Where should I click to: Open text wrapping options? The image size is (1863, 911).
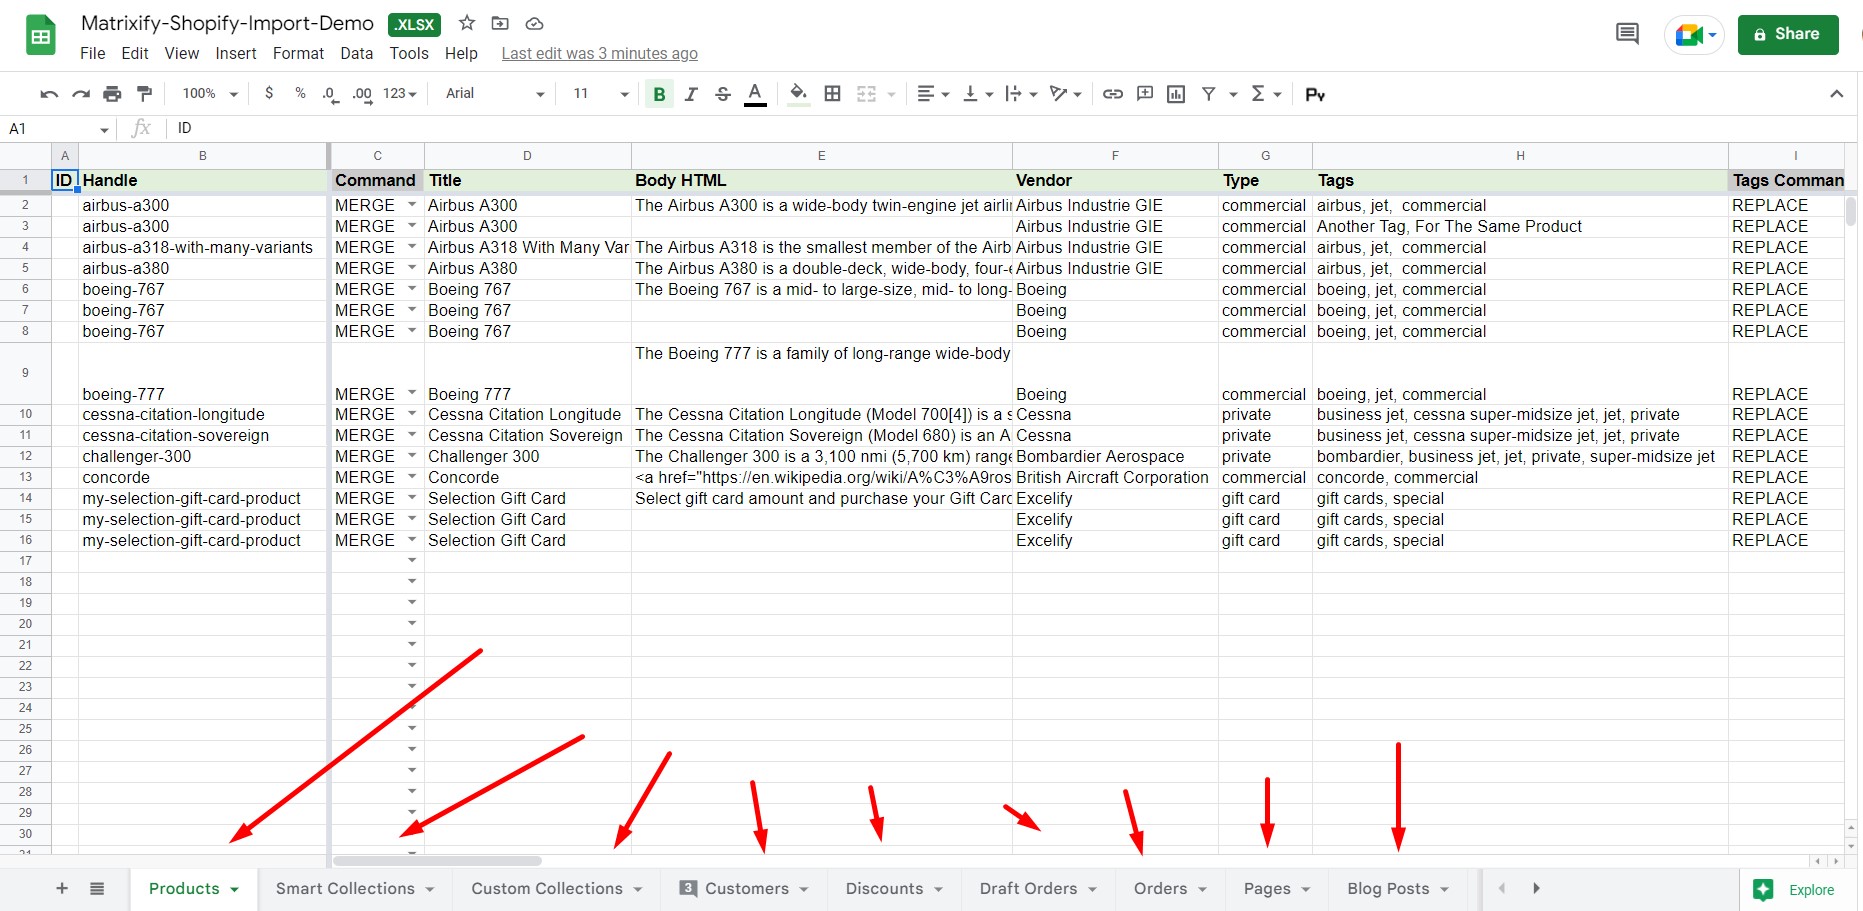click(x=1021, y=94)
